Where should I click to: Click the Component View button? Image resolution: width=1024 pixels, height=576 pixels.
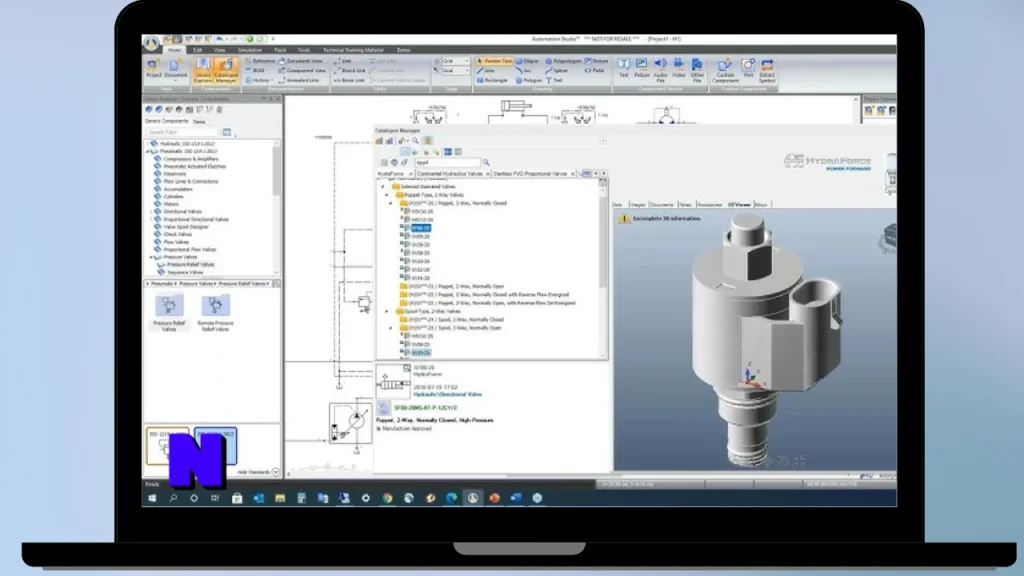[302, 71]
